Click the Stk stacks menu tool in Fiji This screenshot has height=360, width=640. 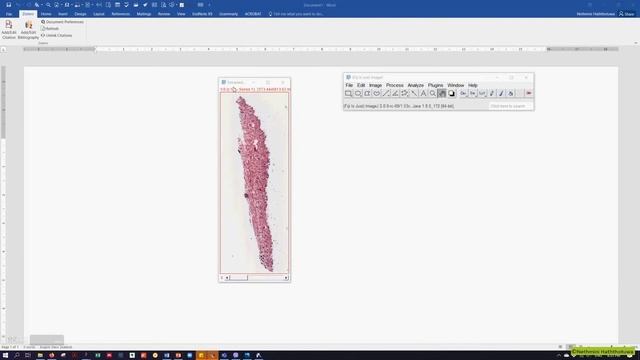click(473, 93)
